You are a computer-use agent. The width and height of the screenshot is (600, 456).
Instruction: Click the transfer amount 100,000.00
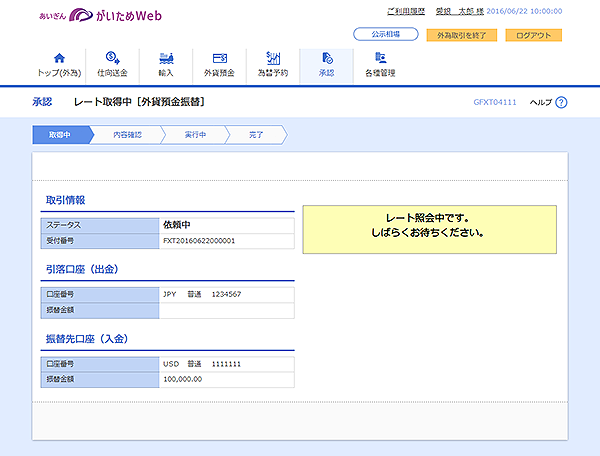pos(183,379)
